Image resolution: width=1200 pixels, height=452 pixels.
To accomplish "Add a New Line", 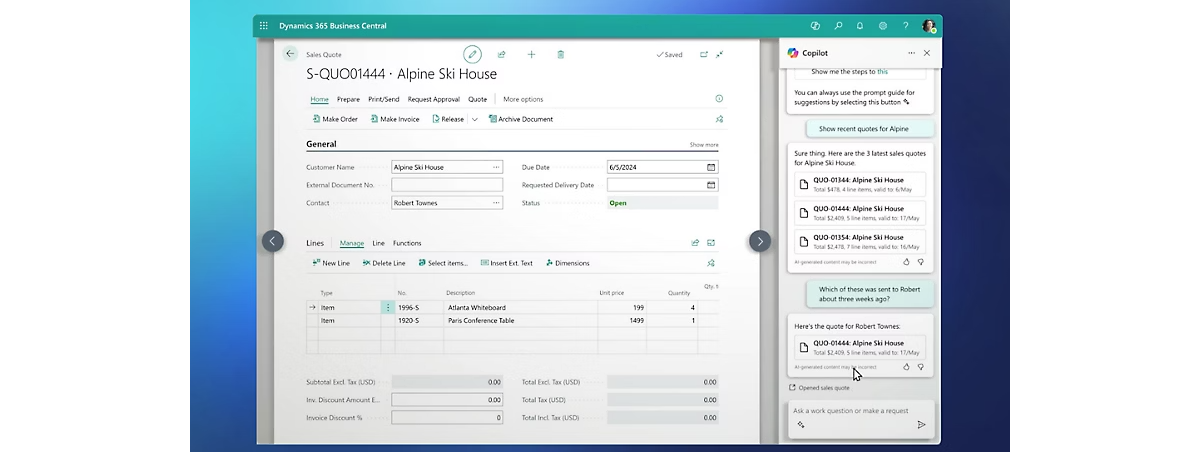I will click(331, 263).
